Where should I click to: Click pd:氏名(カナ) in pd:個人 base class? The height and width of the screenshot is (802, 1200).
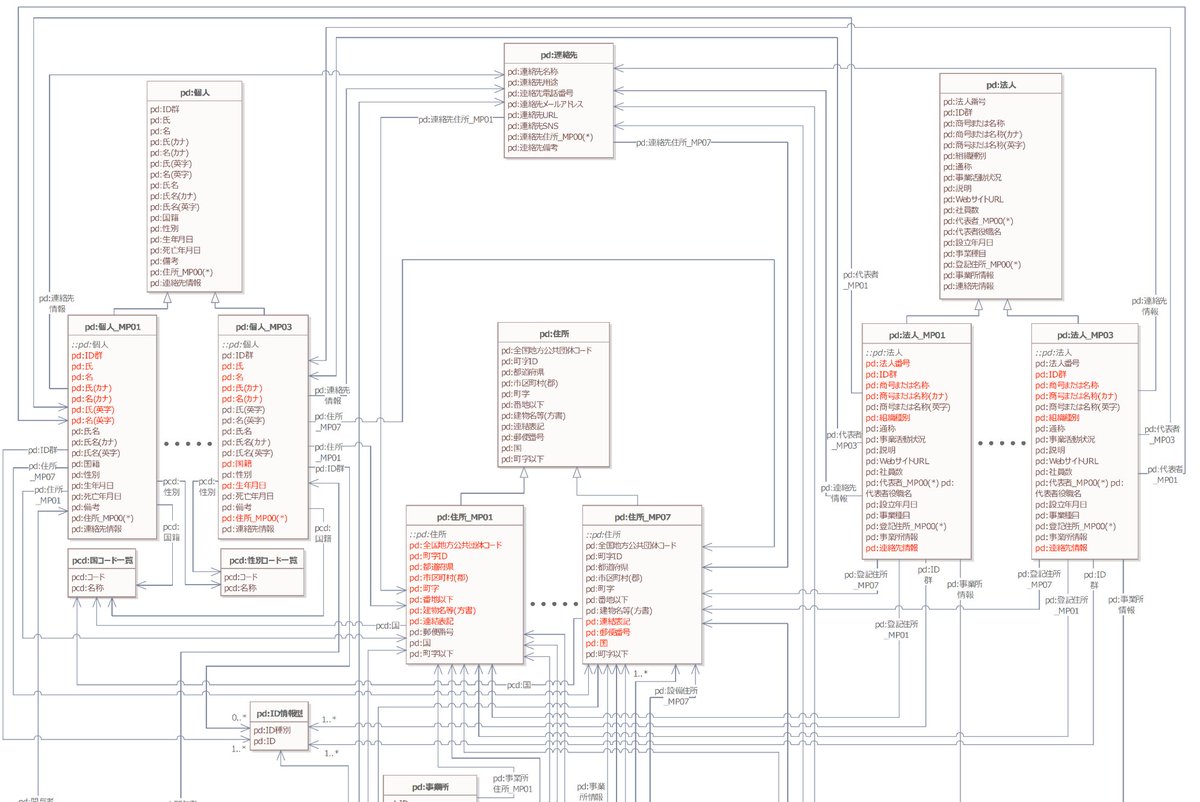(x=175, y=195)
